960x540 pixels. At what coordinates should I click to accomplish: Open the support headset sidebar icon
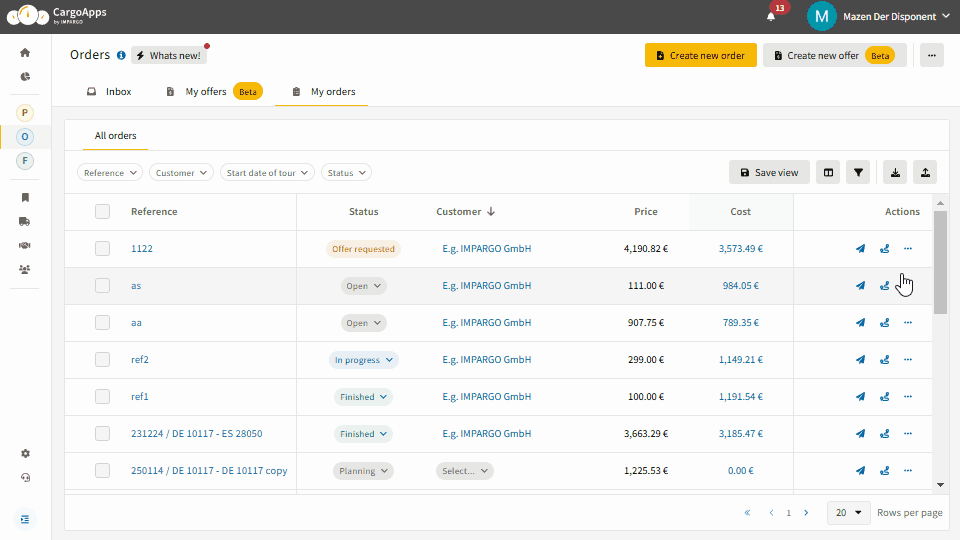pos(25,478)
